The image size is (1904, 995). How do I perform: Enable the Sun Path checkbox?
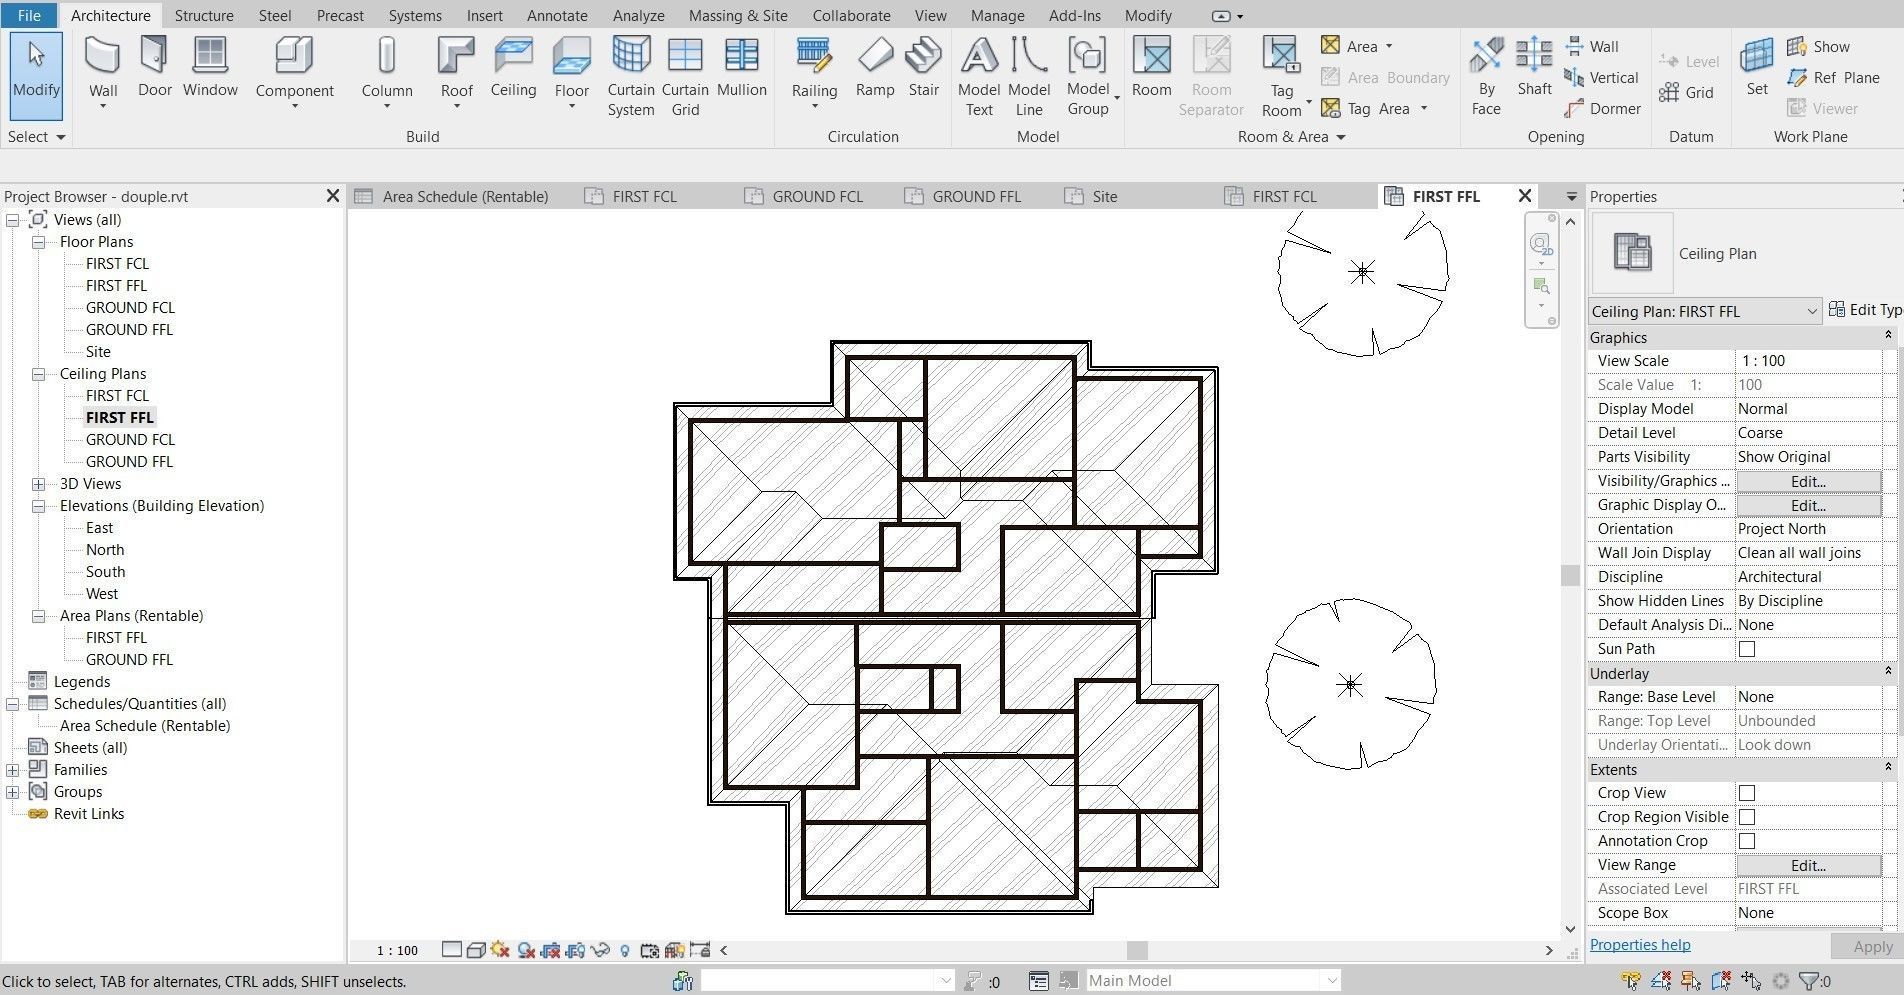(1747, 649)
